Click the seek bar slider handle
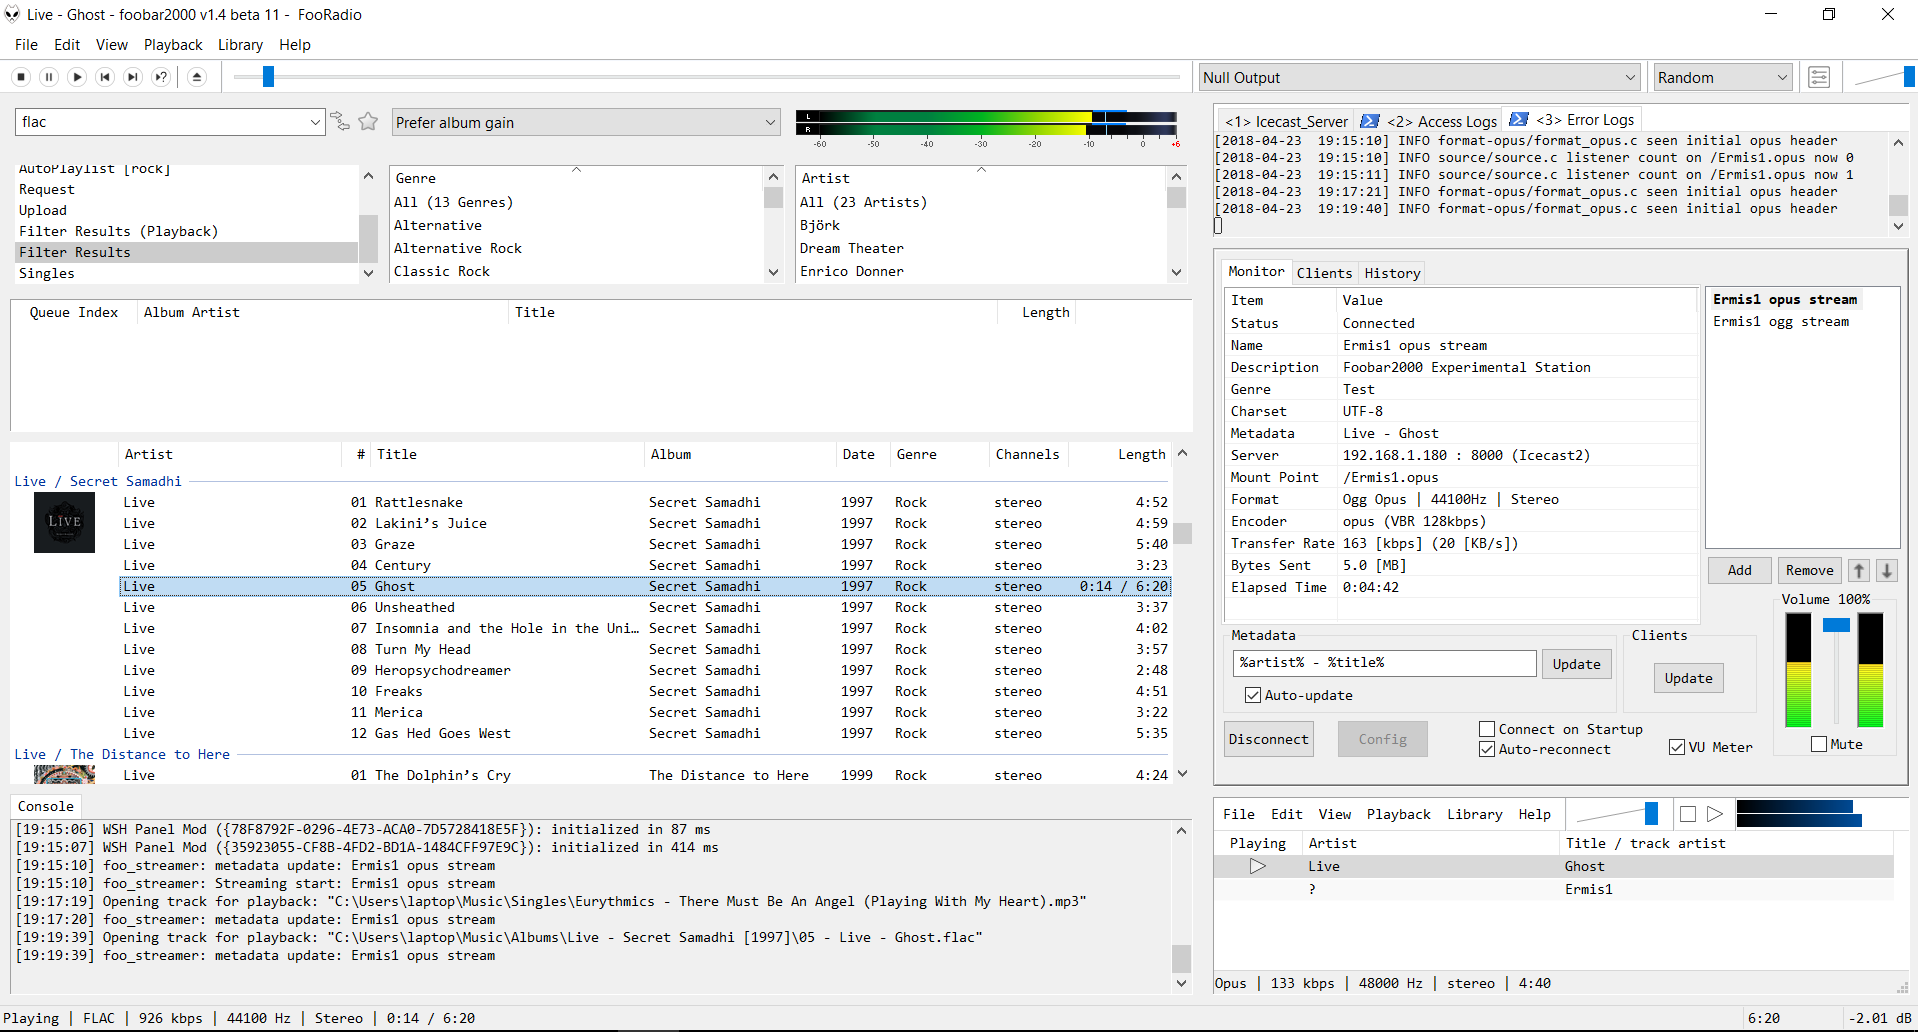This screenshot has width=1918, height=1032. pyautogui.click(x=268, y=77)
